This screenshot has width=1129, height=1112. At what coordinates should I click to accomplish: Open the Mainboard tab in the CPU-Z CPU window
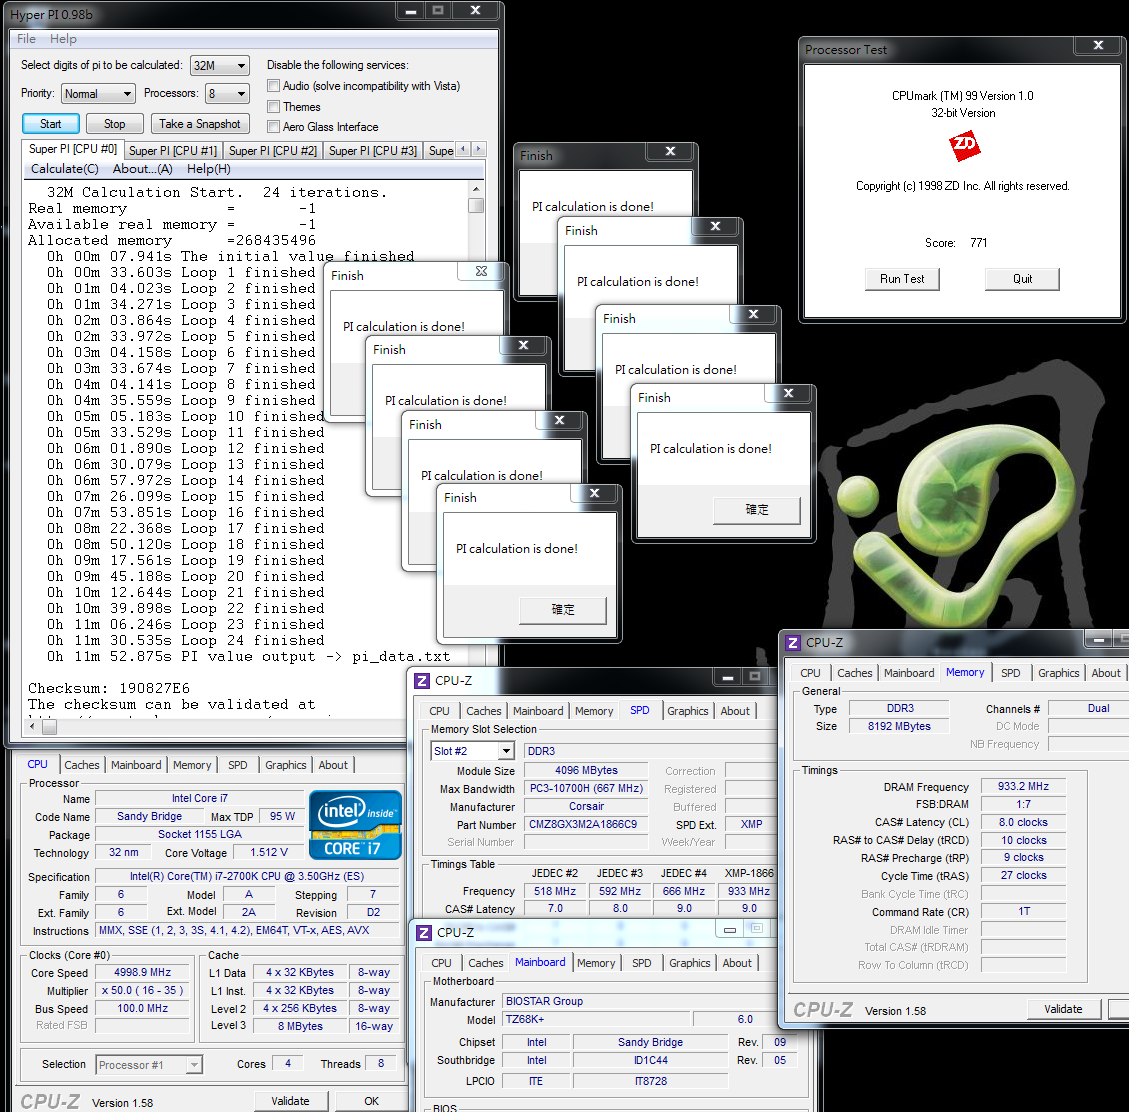136,765
